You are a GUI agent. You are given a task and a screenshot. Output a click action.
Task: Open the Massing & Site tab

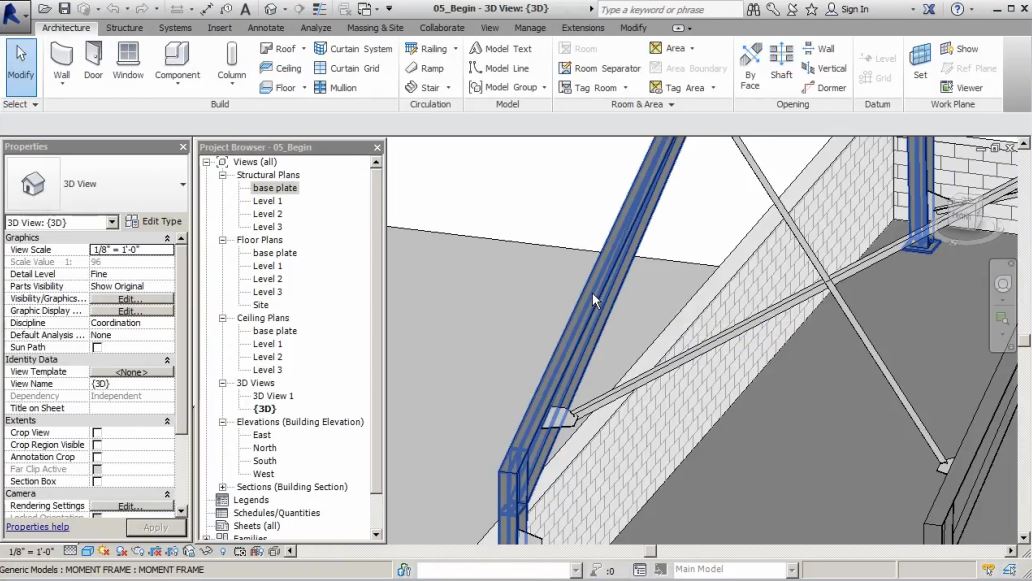[375, 28]
